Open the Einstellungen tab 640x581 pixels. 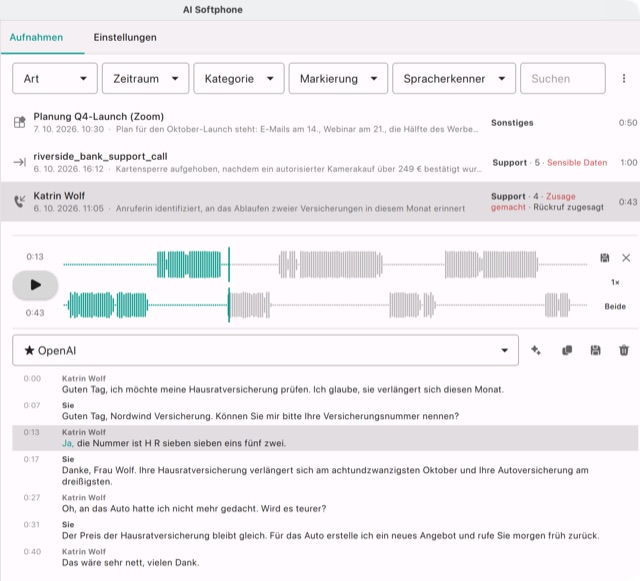(x=125, y=38)
